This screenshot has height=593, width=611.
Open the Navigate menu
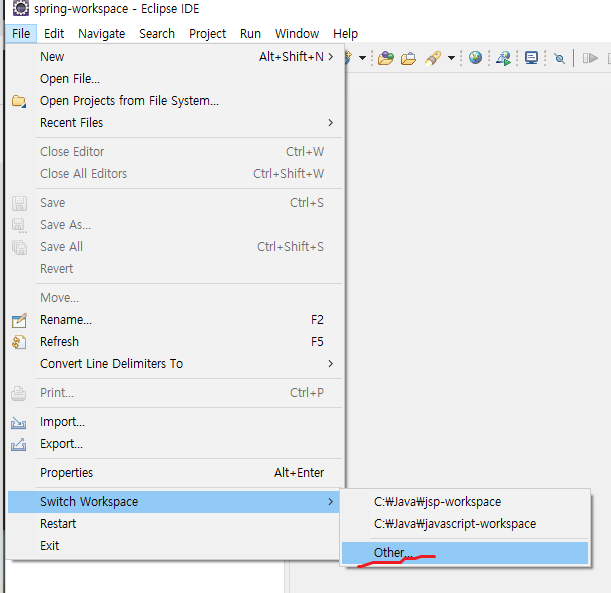point(101,34)
